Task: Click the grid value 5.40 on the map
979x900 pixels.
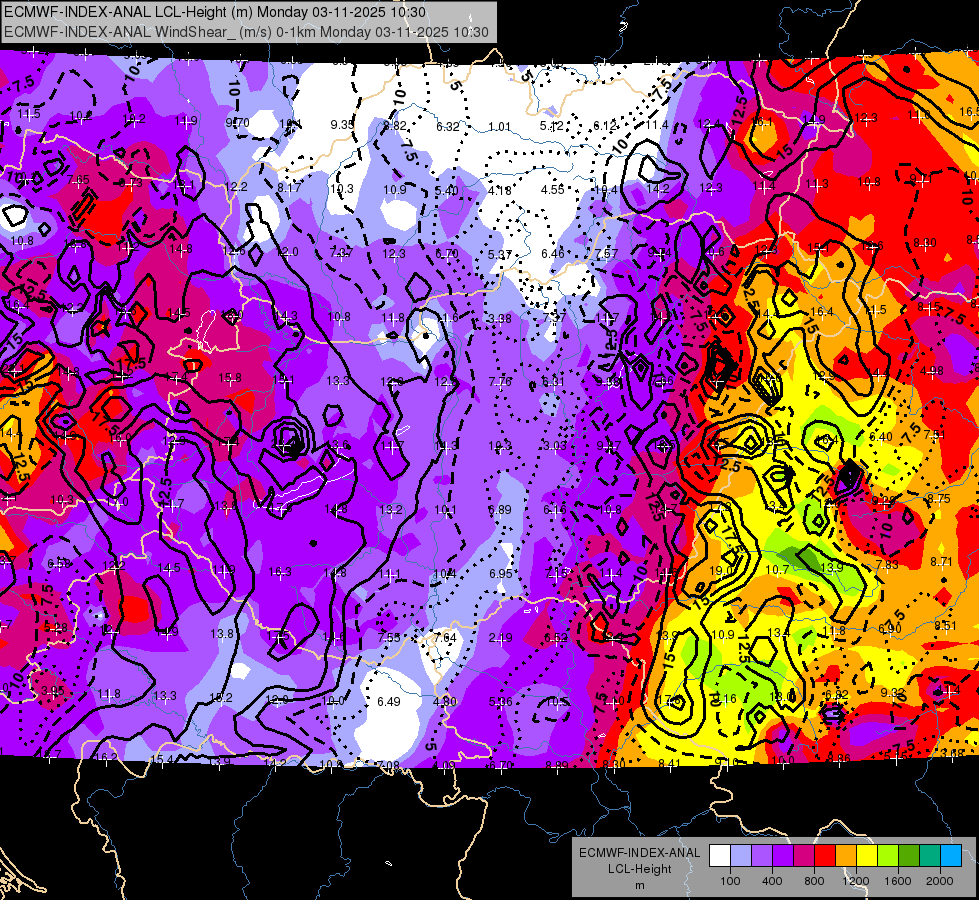Action: (446, 190)
